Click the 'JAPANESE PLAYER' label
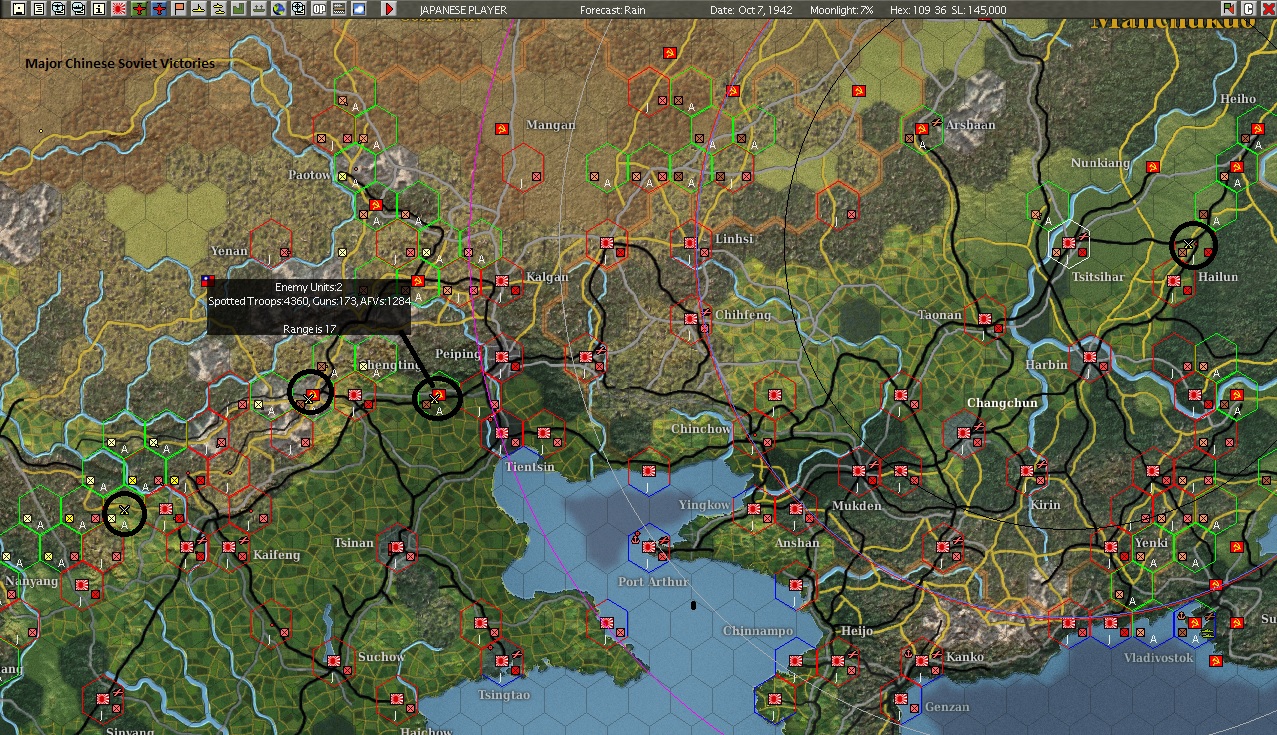Image resolution: width=1277 pixels, height=735 pixels. click(463, 10)
